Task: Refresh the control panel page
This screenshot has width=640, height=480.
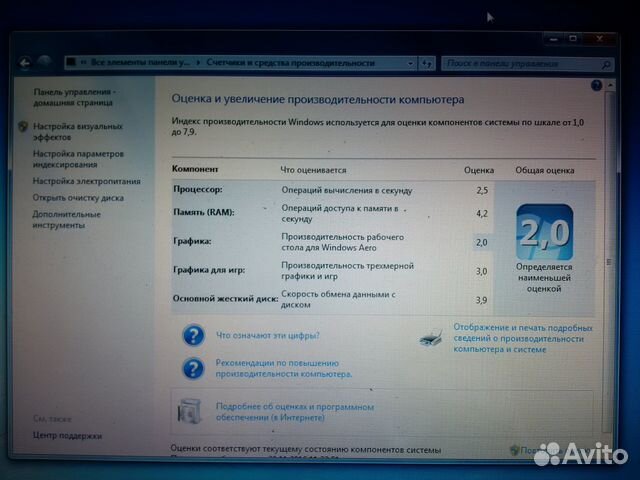Action: point(427,64)
